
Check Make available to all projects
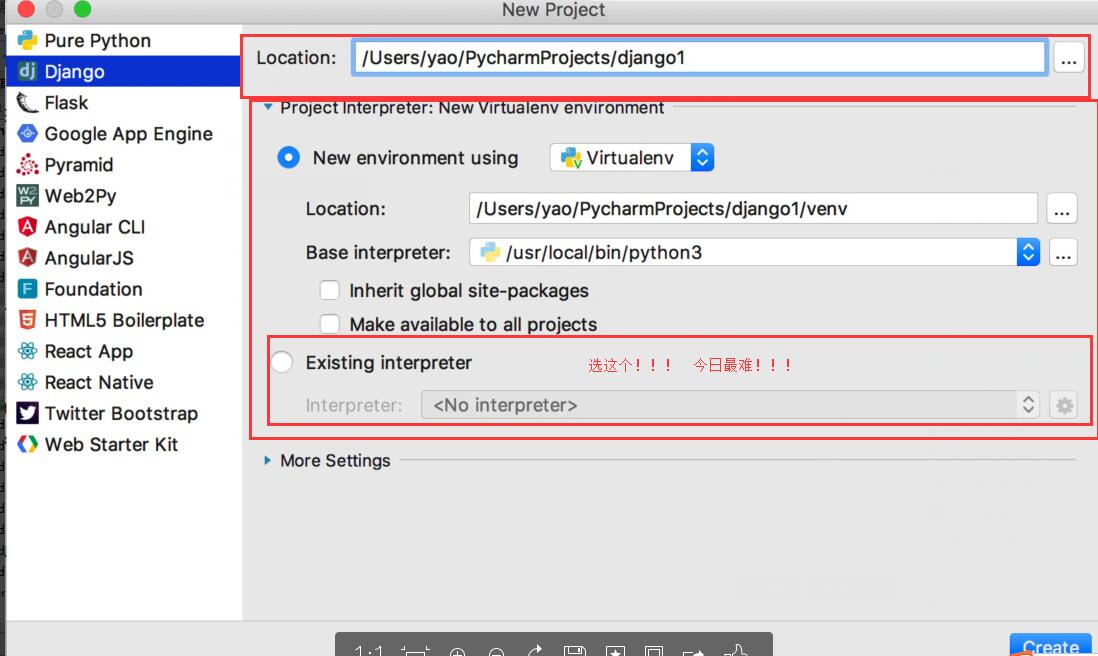tap(330, 323)
